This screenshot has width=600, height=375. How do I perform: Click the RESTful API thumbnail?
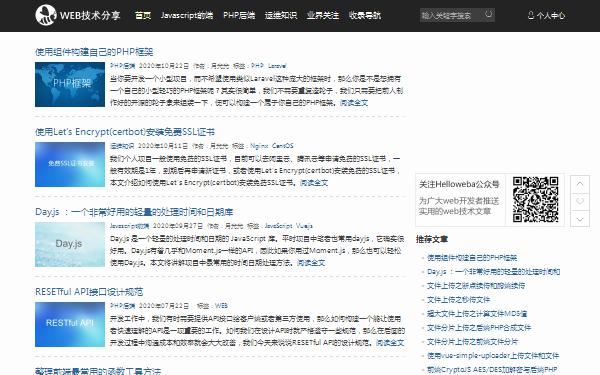coord(70,324)
